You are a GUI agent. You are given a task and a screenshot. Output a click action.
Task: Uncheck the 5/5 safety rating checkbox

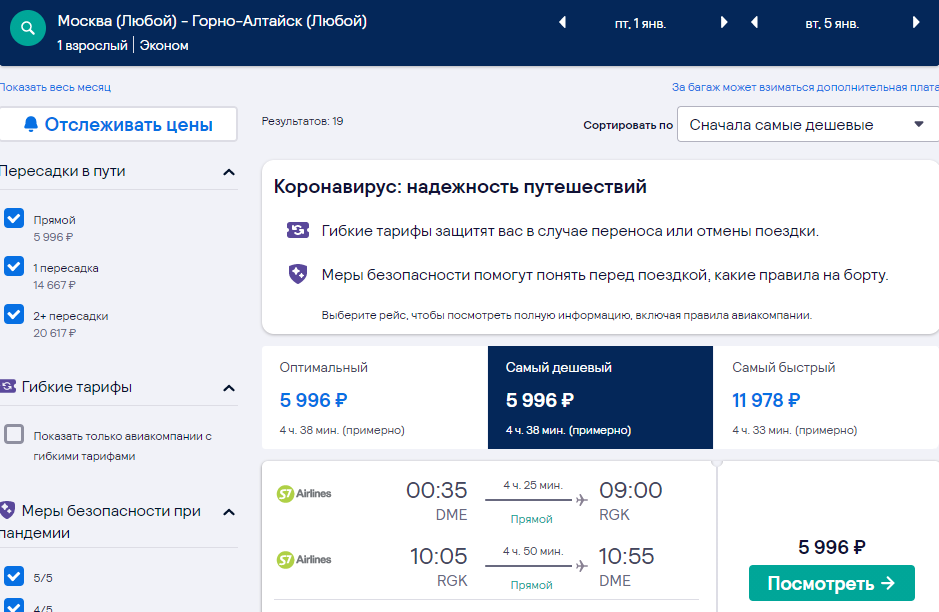pyautogui.click(x=14, y=576)
